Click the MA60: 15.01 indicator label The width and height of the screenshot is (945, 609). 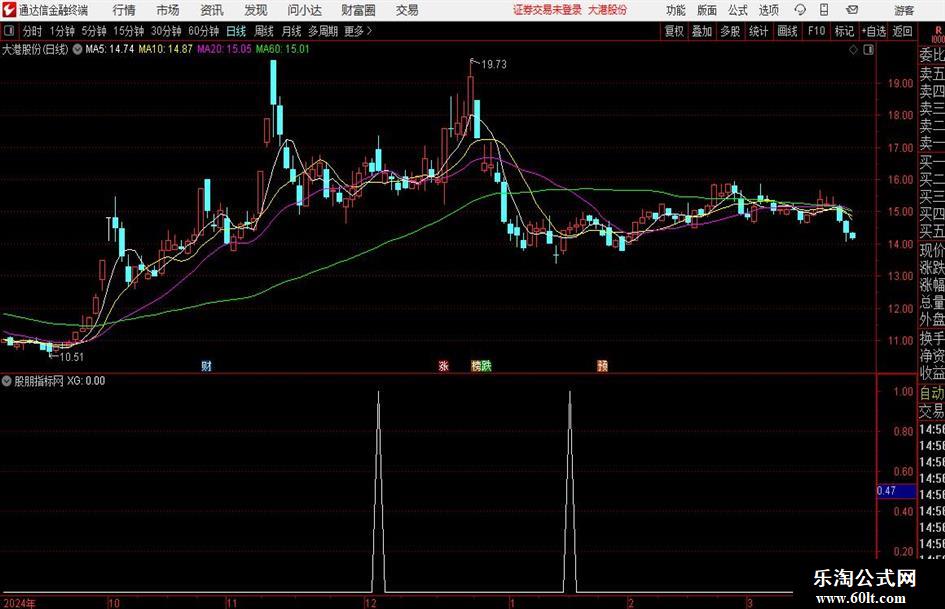(282, 49)
